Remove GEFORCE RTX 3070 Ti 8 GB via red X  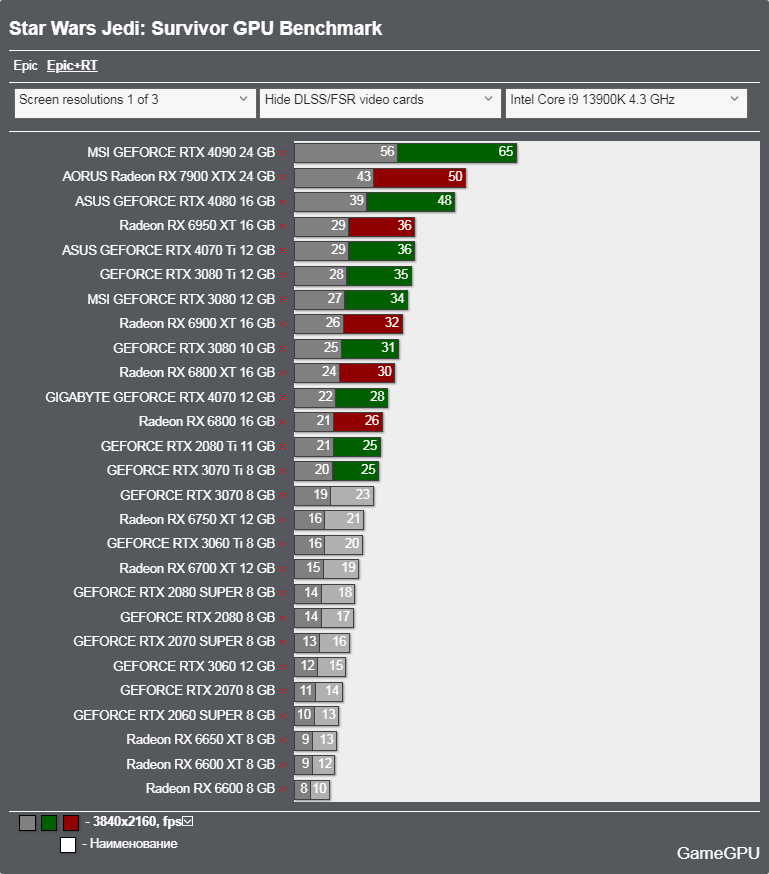[x=283, y=472]
